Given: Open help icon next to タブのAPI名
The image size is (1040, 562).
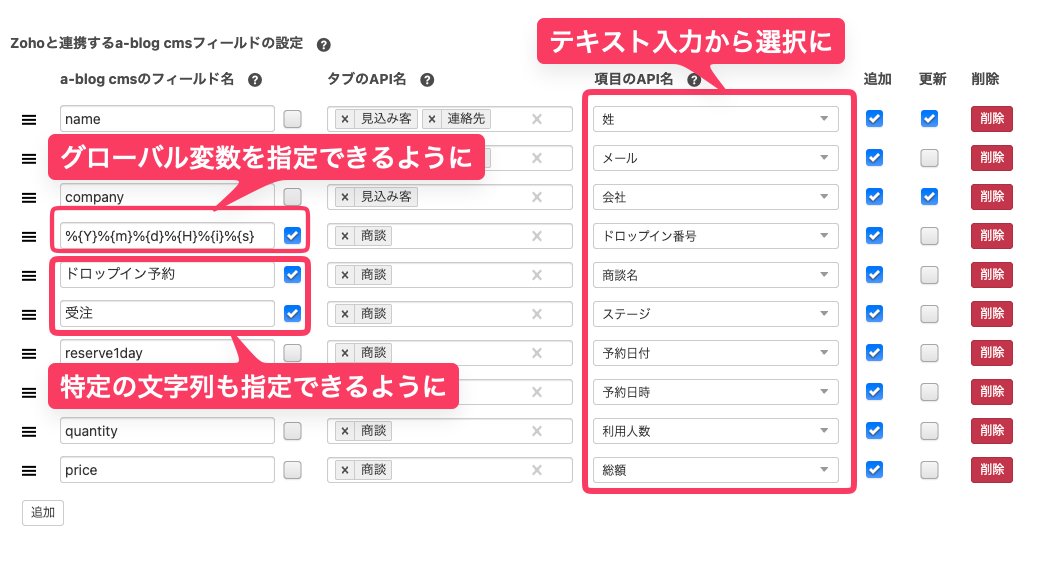Looking at the screenshot, I should (427, 80).
